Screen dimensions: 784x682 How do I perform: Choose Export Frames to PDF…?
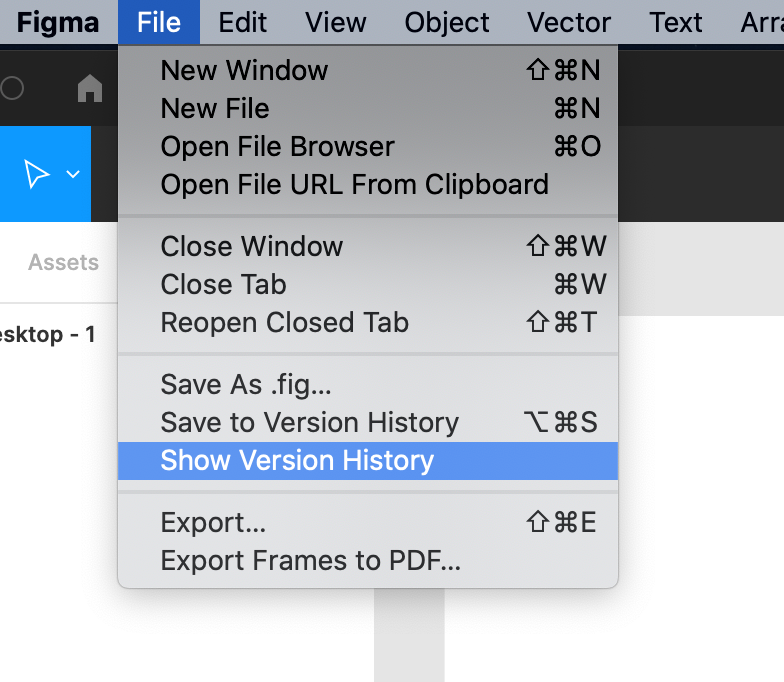click(x=310, y=561)
